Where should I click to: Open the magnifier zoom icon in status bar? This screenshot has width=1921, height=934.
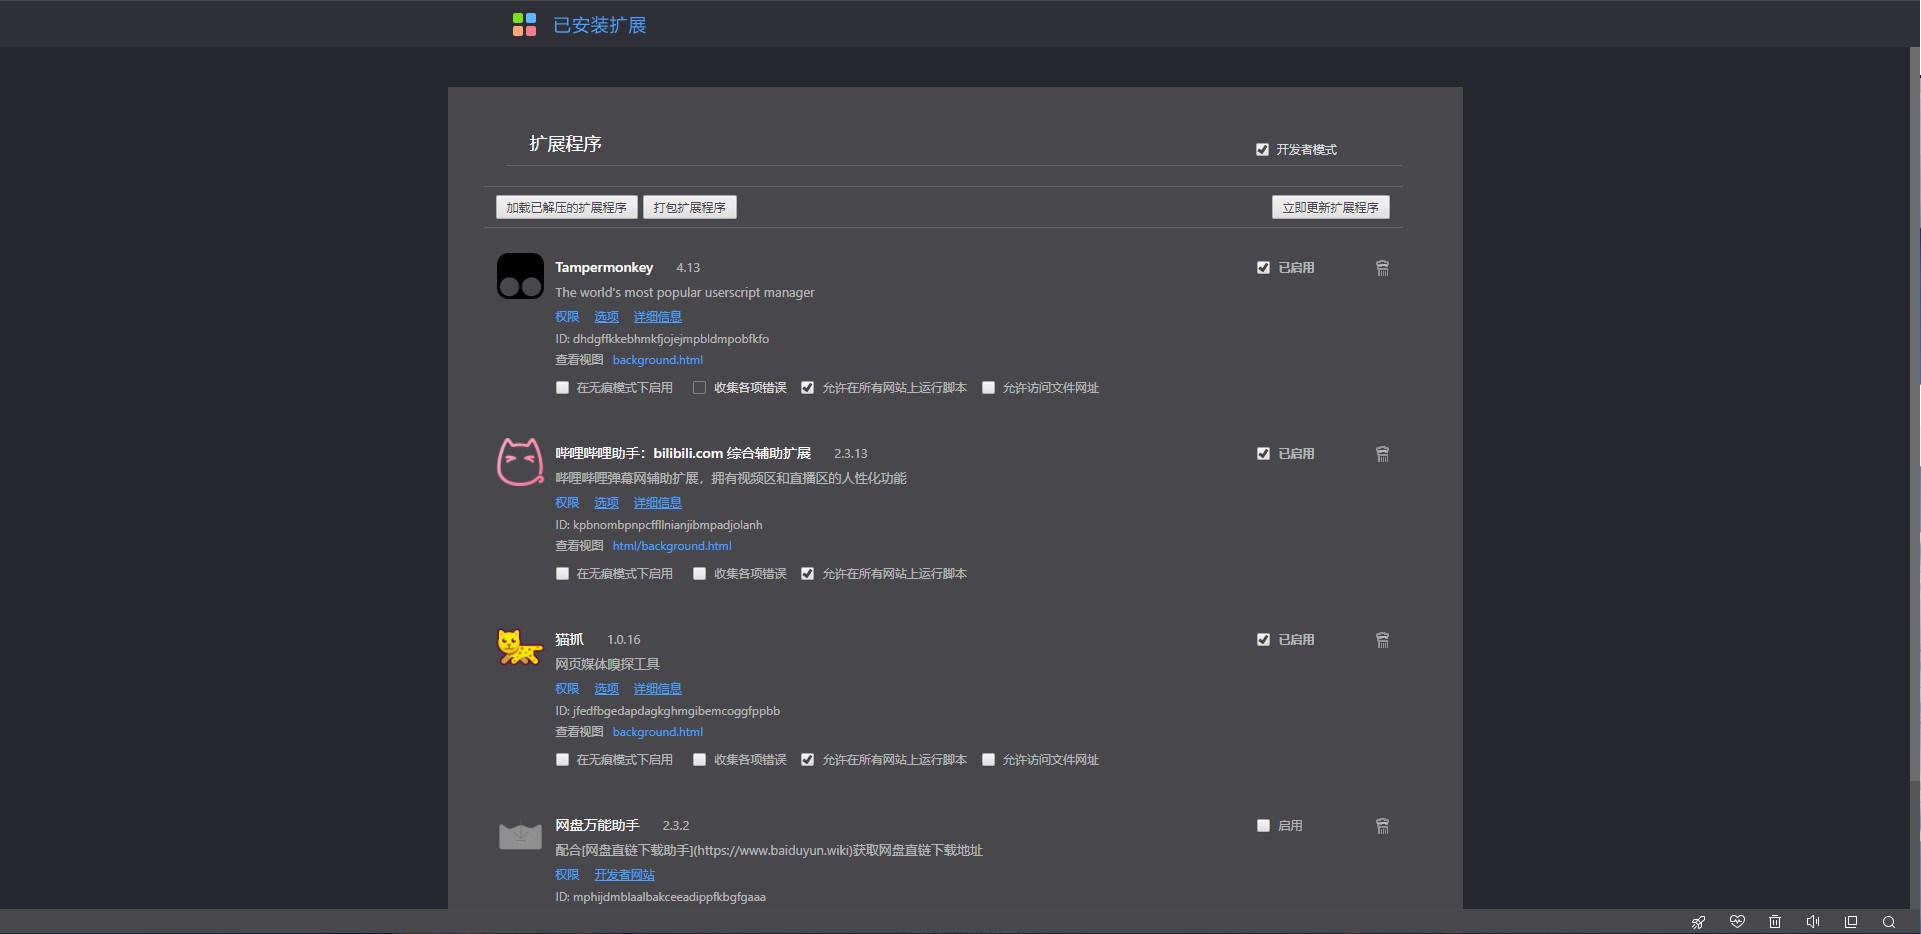coord(1889,922)
